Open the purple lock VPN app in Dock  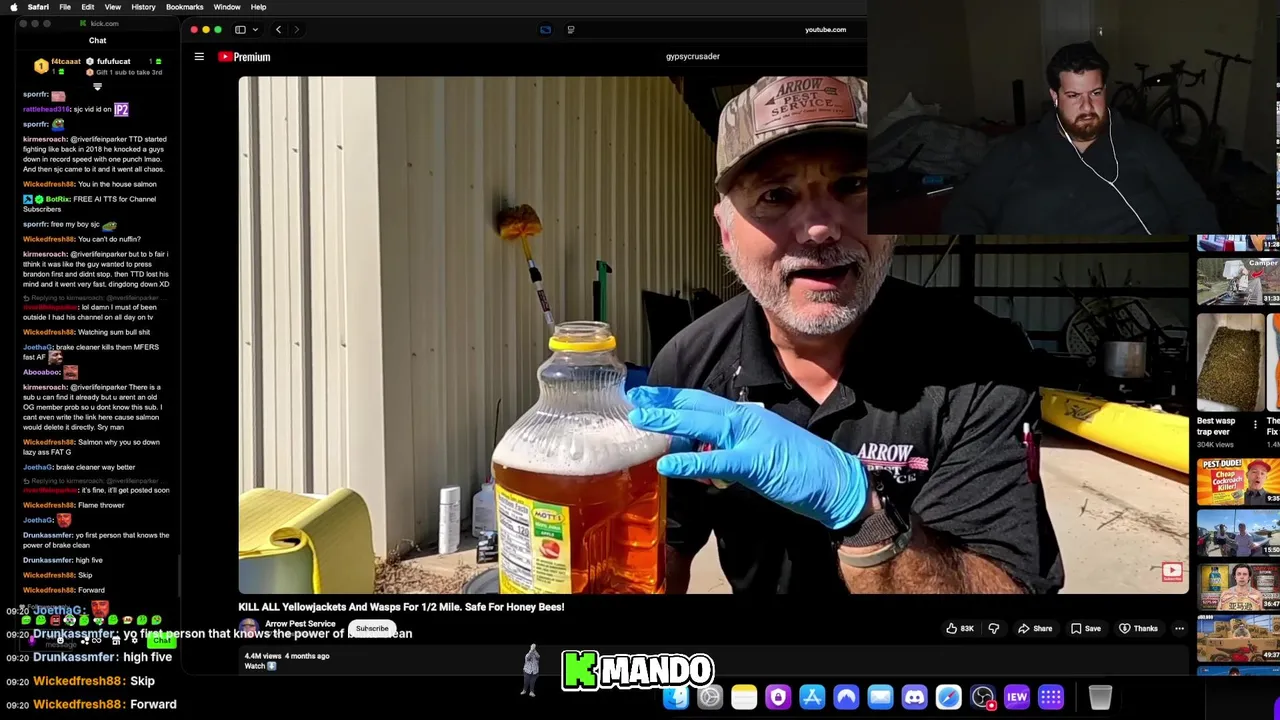tap(778, 697)
